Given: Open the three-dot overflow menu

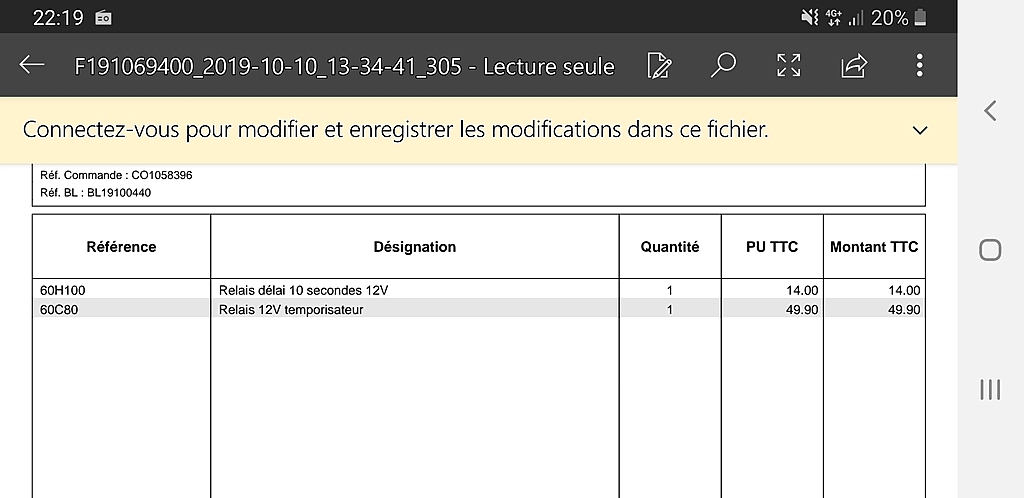Looking at the screenshot, I should (x=919, y=65).
